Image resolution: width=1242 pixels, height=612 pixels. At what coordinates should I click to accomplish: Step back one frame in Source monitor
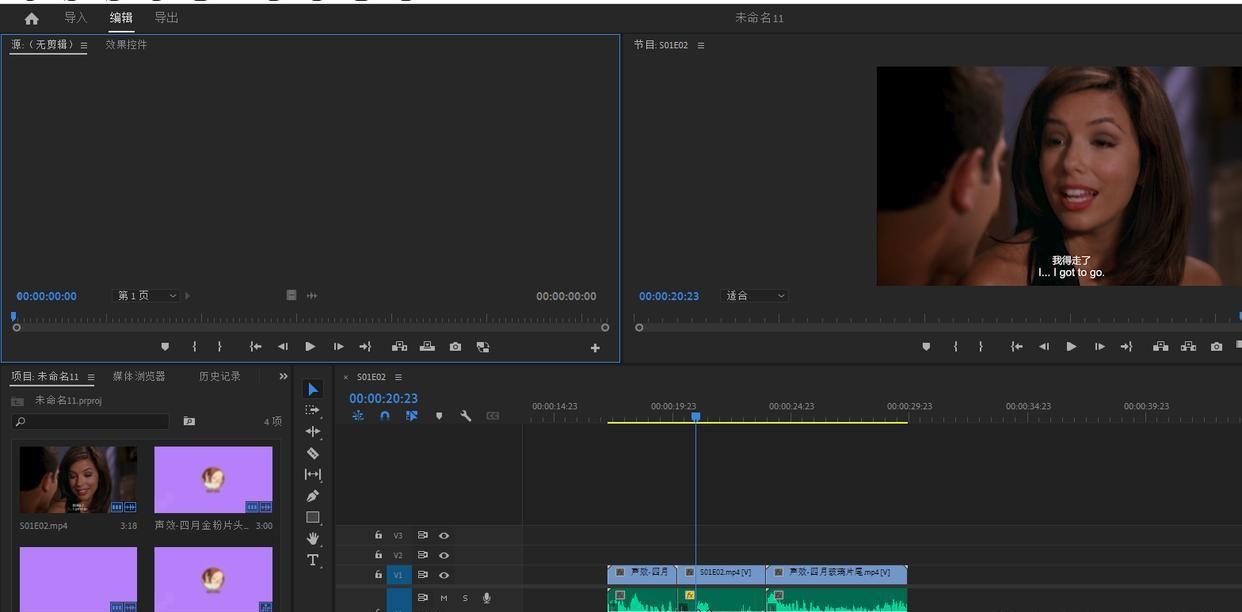coord(283,347)
